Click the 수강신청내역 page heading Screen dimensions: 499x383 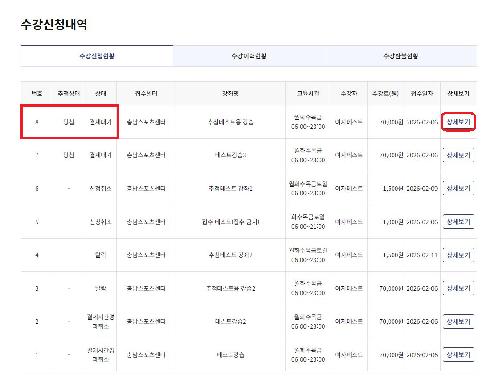54,24
